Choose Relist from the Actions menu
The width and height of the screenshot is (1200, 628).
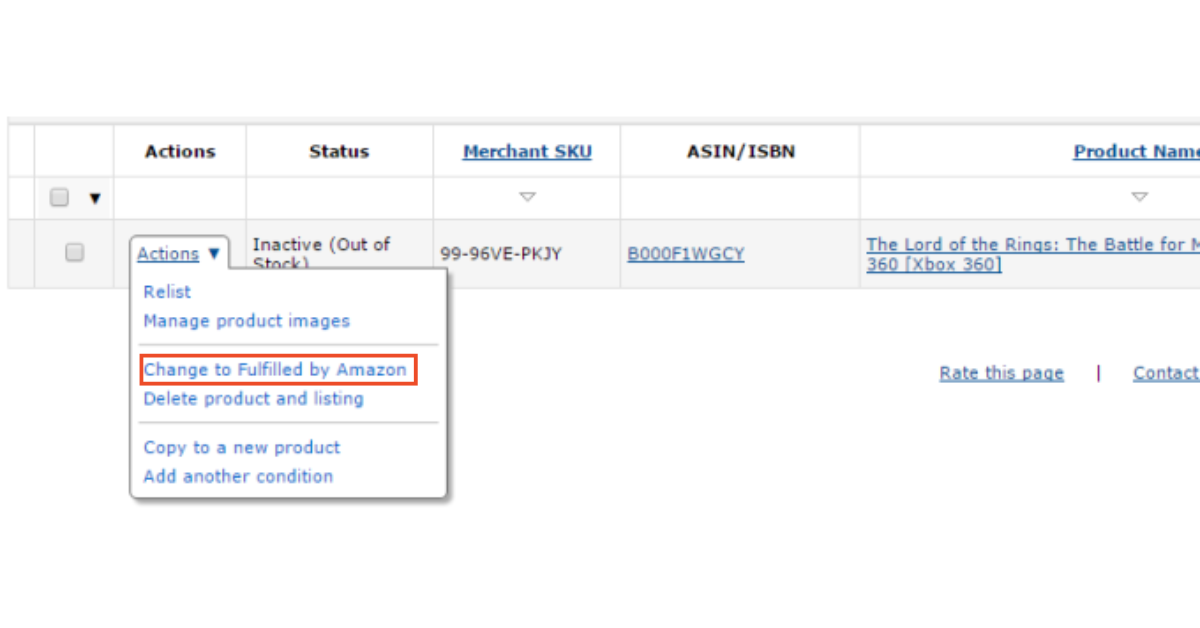pos(167,292)
